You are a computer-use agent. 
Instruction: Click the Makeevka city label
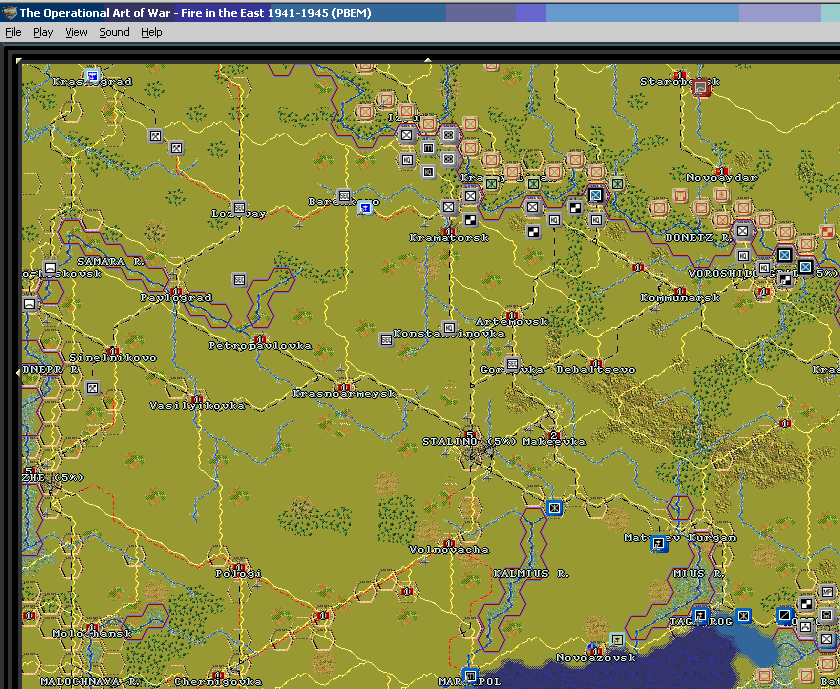tap(554, 442)
